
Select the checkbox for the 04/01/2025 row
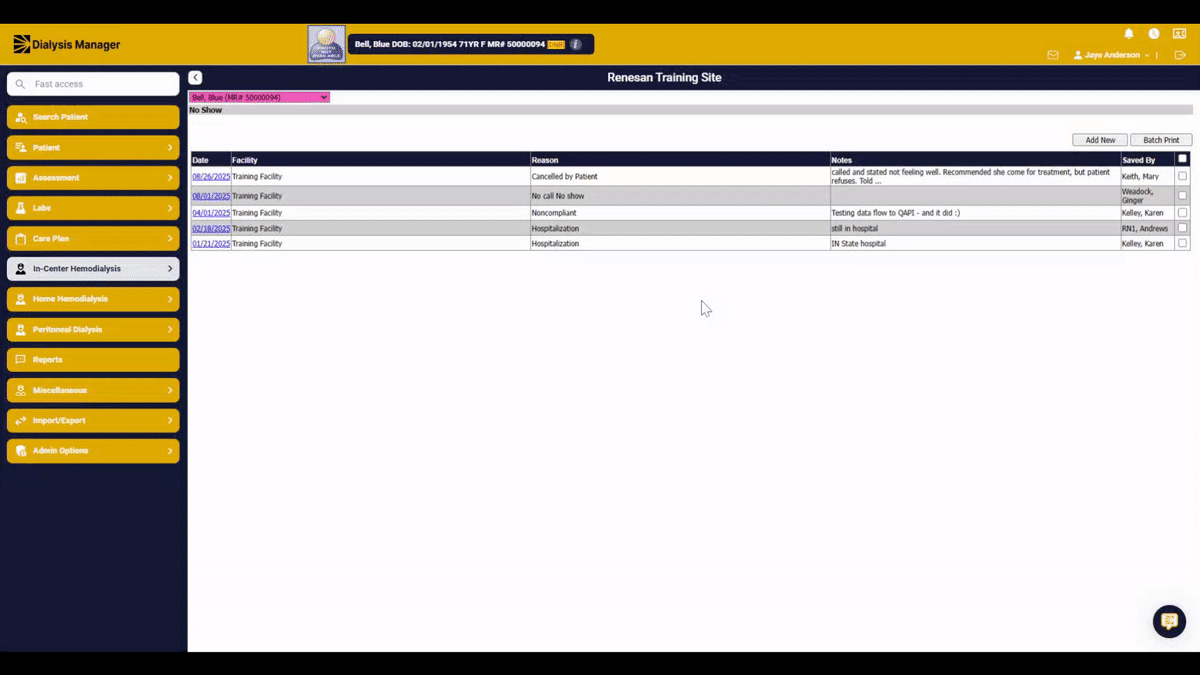(x=1183, y=213)
